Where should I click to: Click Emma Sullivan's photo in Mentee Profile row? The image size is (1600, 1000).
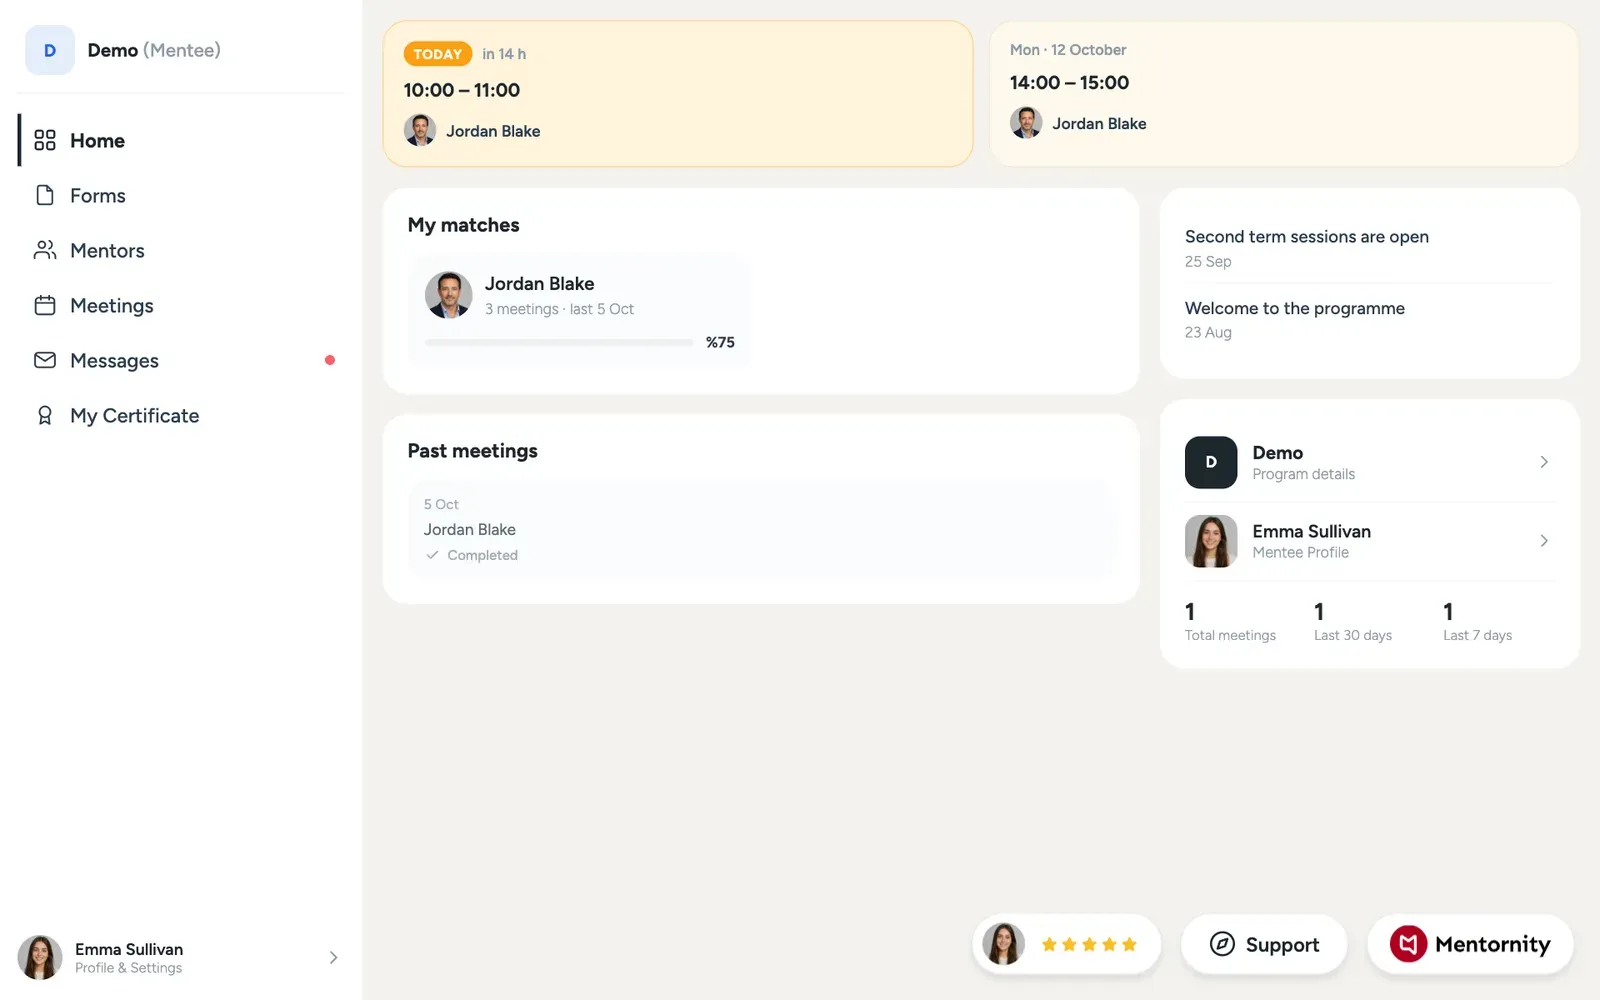(1211, 541)
